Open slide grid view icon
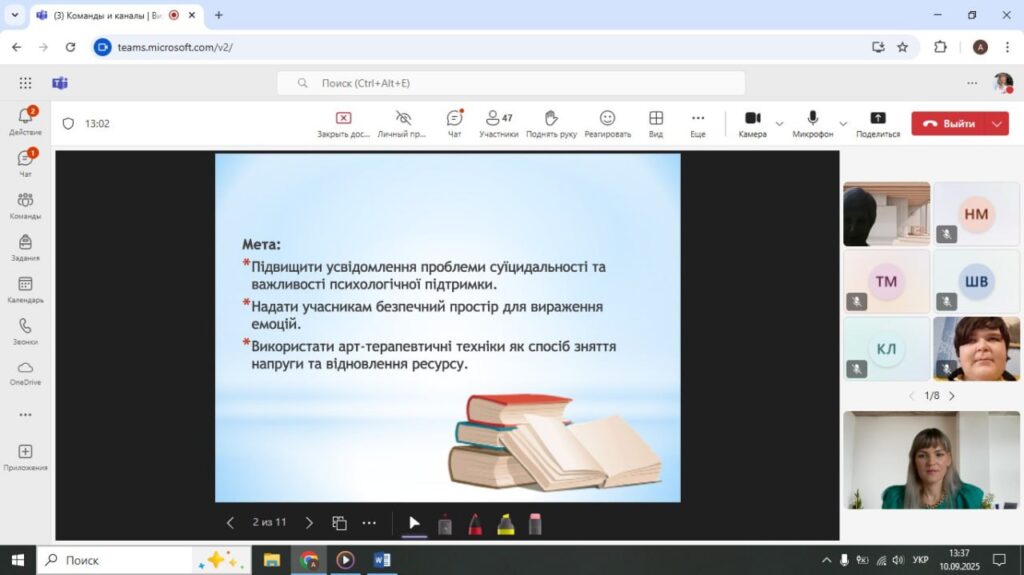Viewport: 1024px width, 575px height. point(340,523)
